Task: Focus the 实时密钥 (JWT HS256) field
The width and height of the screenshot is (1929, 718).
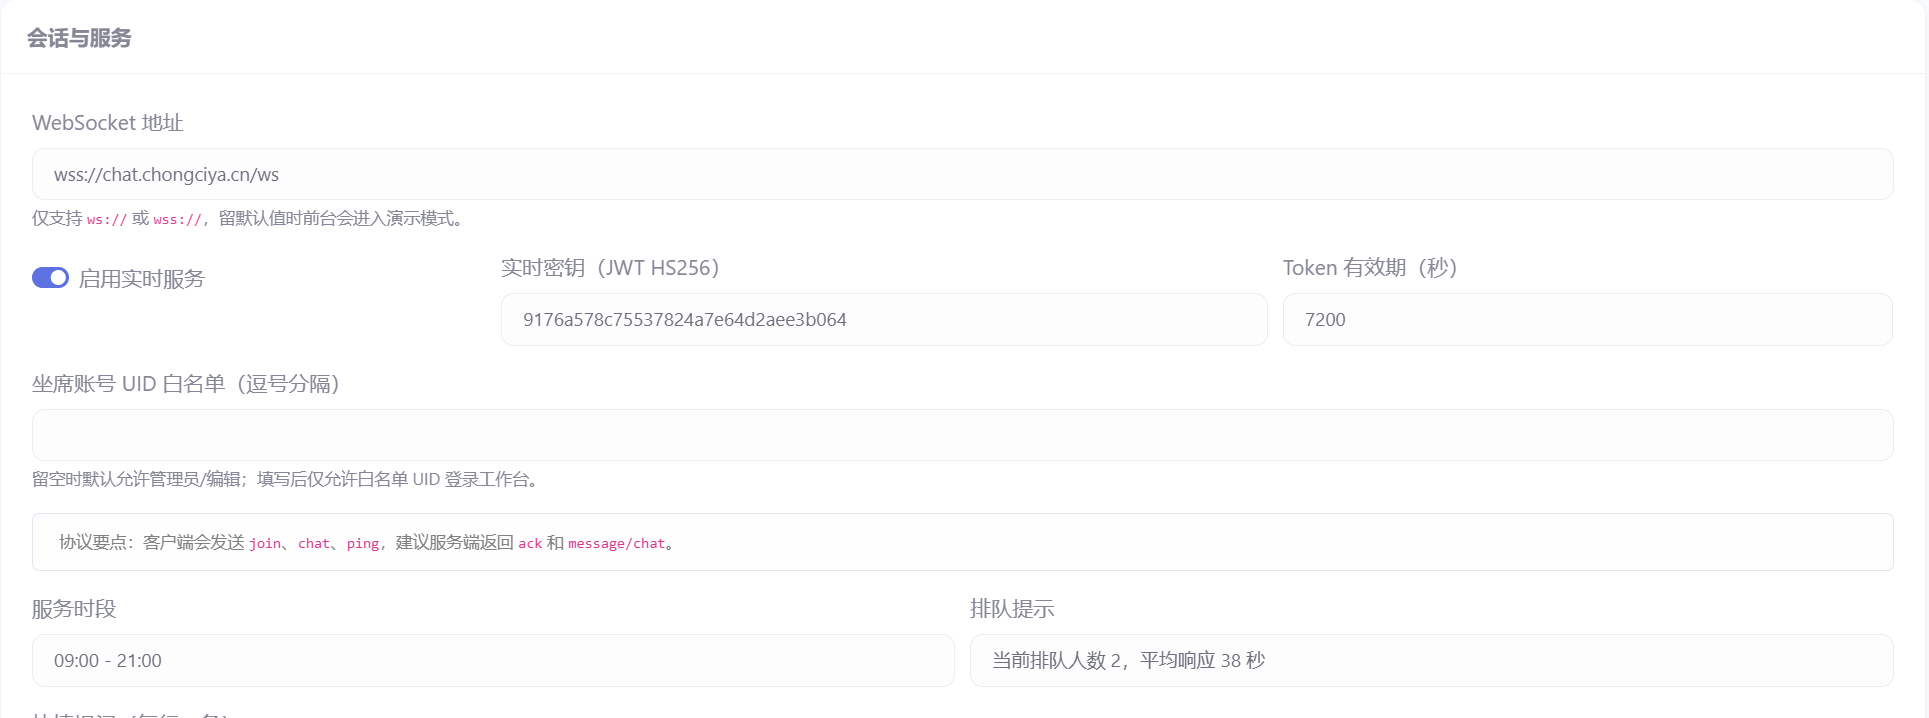Action: point(883,320)
